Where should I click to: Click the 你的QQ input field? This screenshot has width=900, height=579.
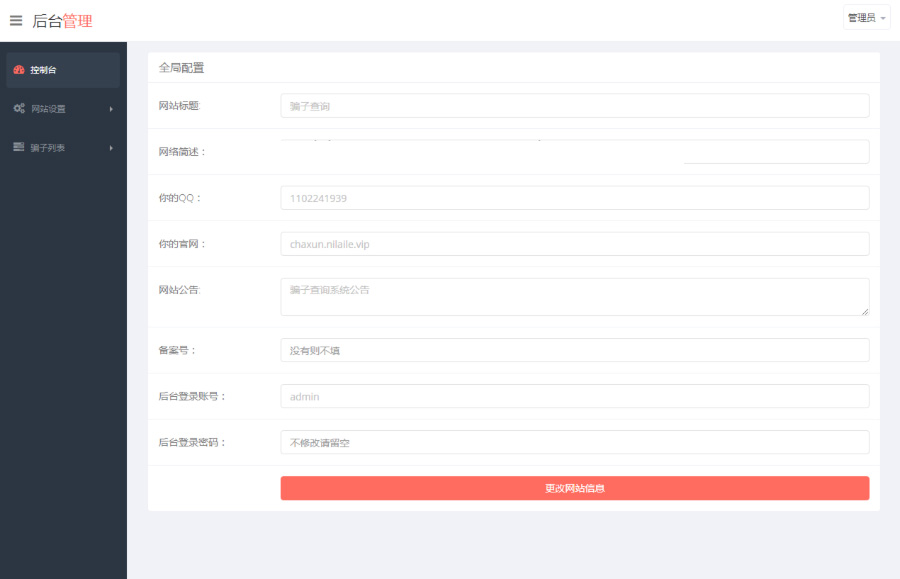coord(574,198)
